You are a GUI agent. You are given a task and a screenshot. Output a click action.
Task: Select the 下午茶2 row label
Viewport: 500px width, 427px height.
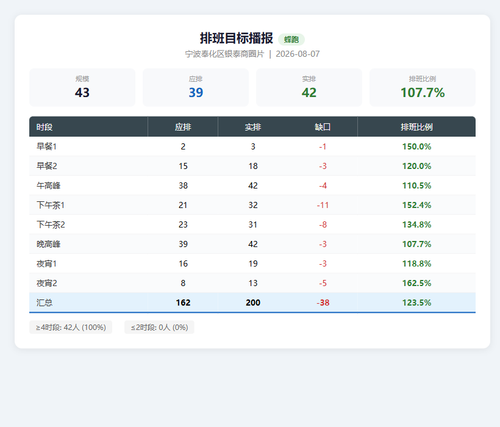pyautogui.click(x=51, y=225)
